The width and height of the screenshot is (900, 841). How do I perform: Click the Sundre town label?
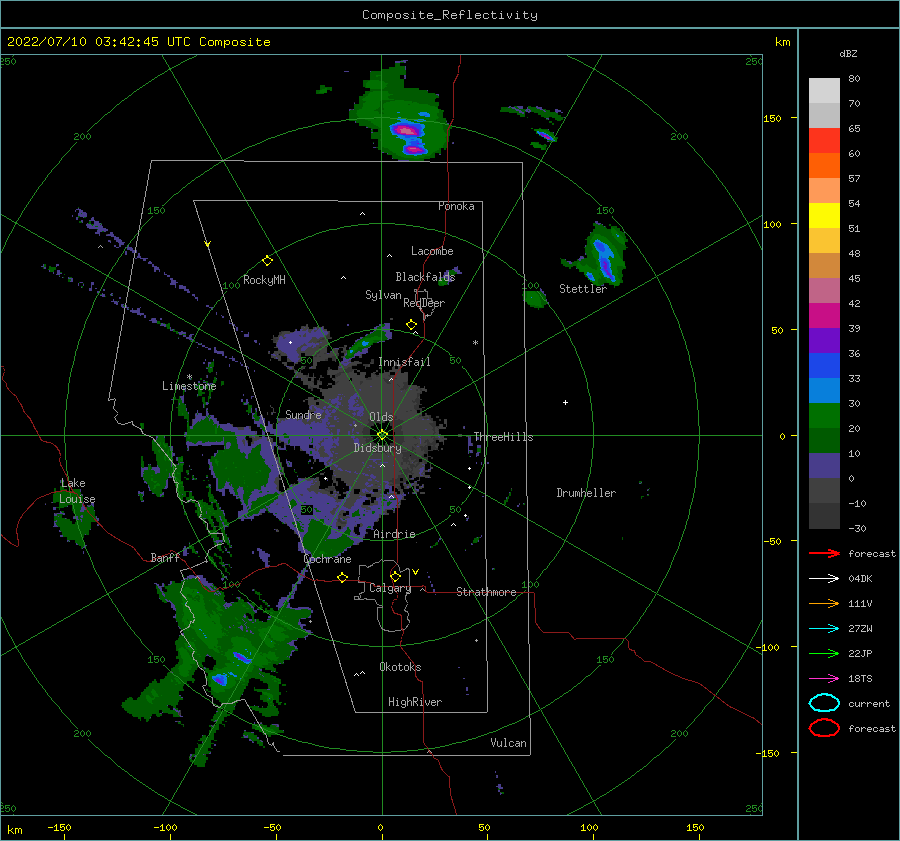[303, 414]
